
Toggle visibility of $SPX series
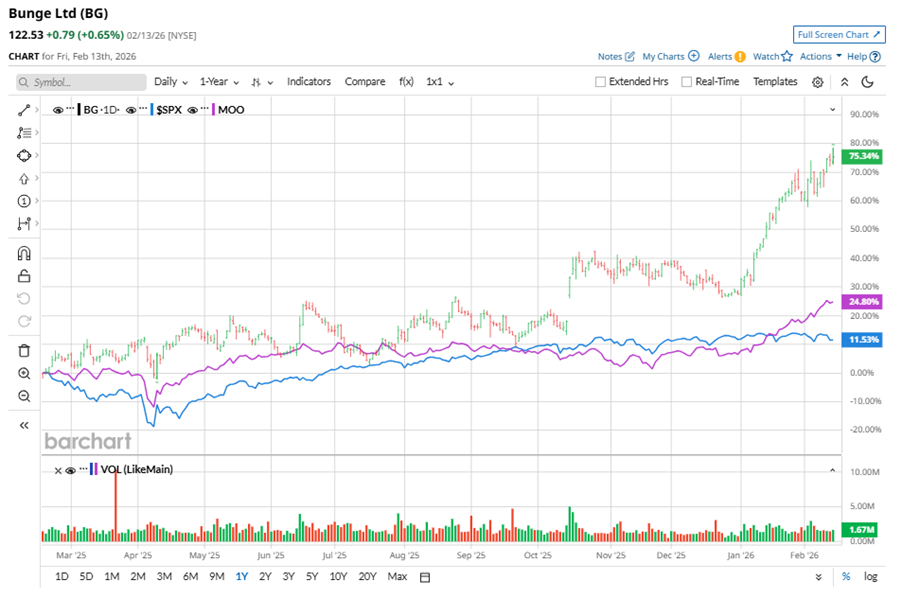(131, 110)
